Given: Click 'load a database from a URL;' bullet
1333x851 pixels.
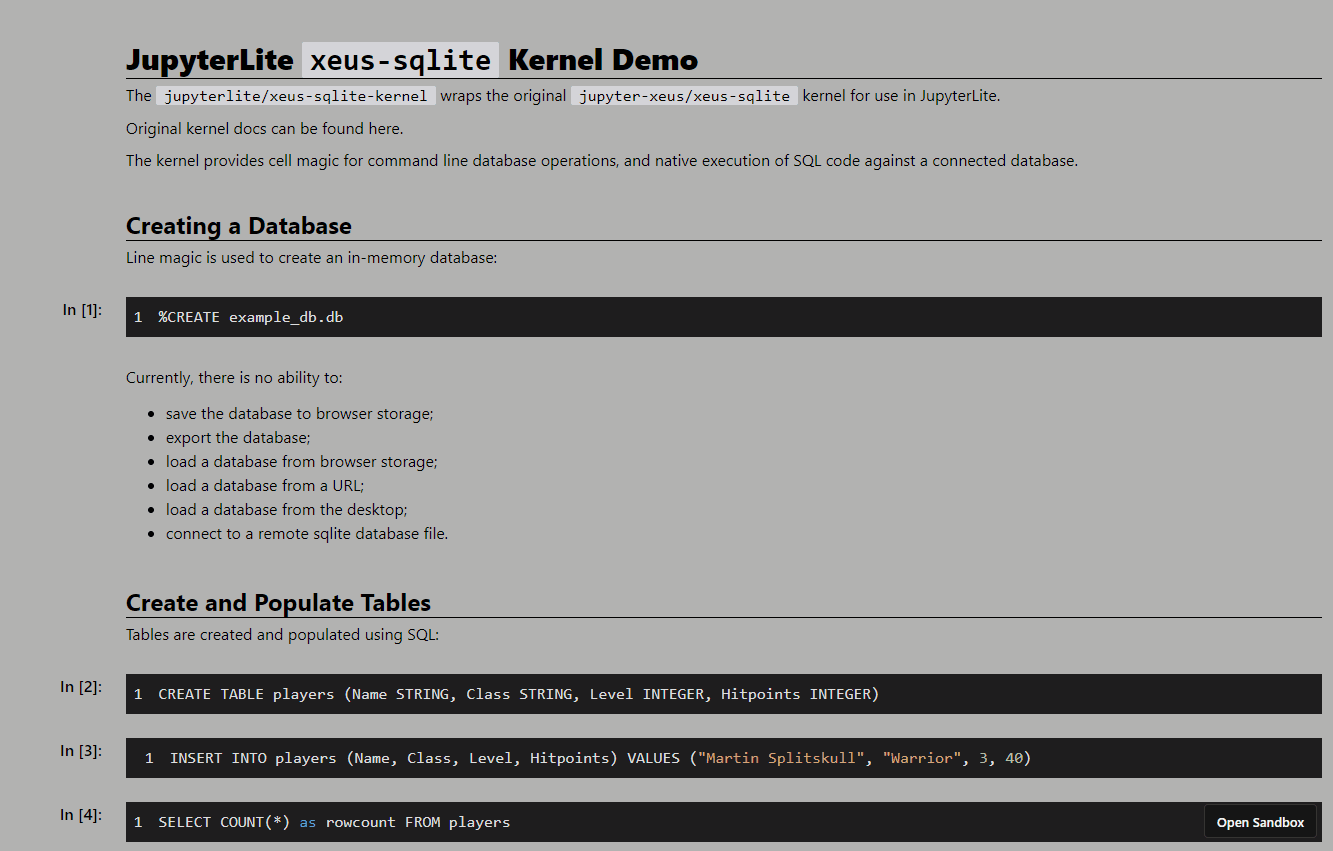Looking at the screenshot, I should (265, 485).
